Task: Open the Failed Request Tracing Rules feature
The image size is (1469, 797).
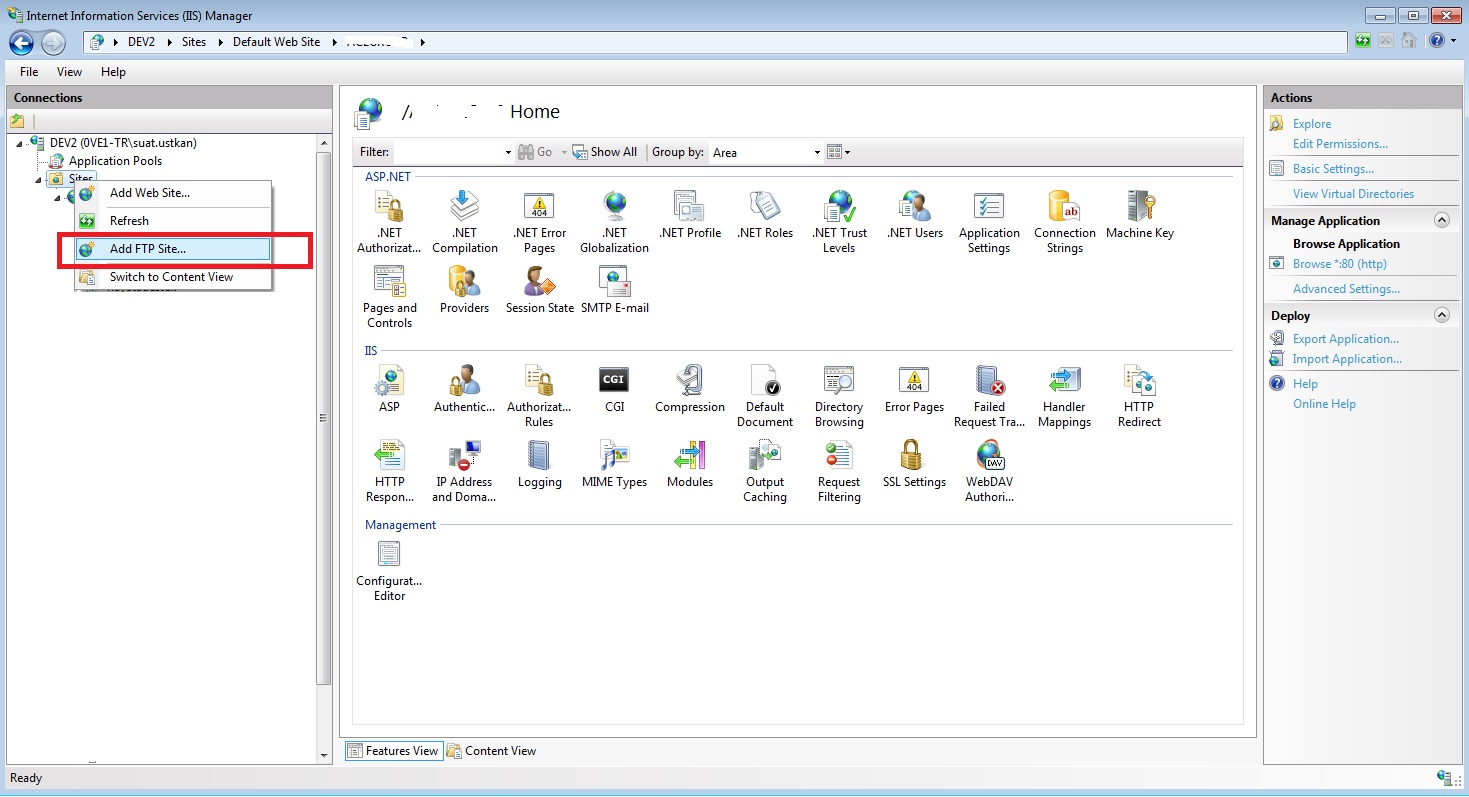Action: click(x=989, y=396)
